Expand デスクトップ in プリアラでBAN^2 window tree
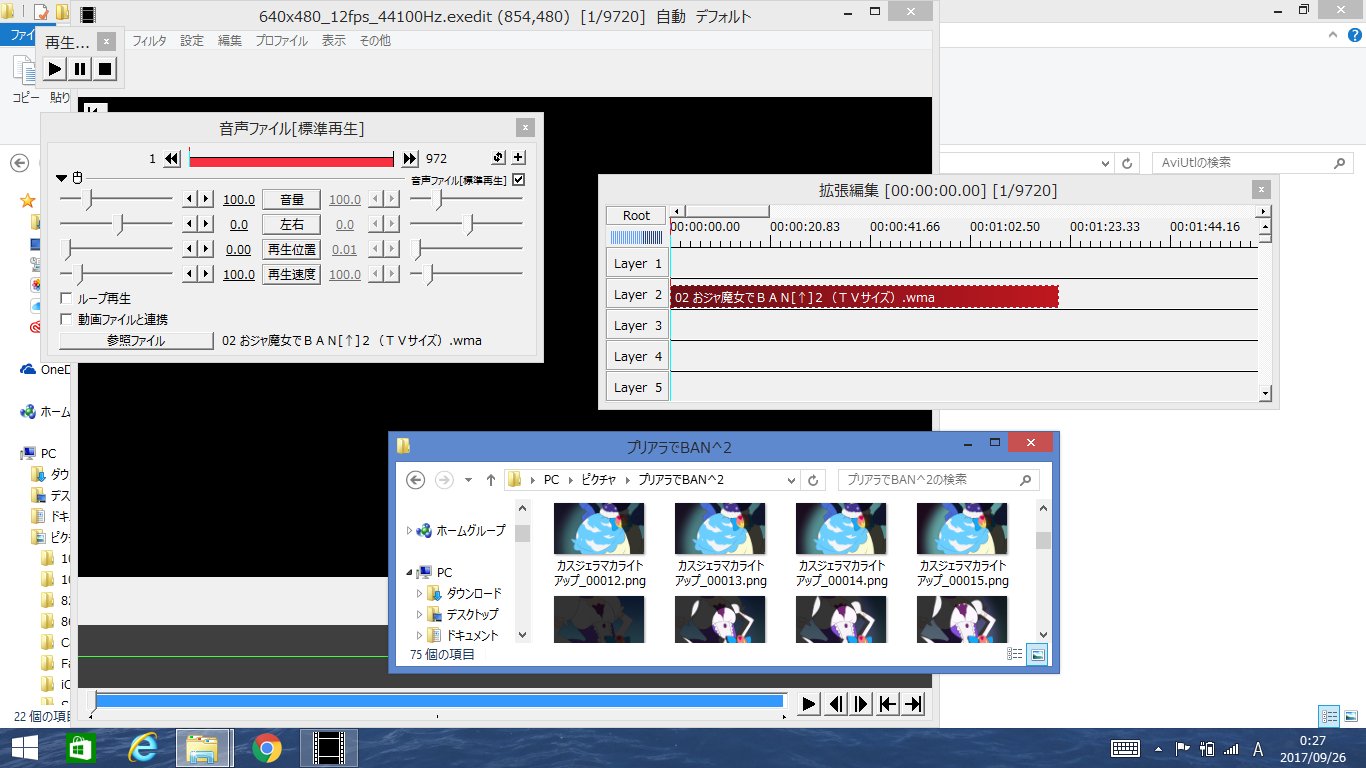 [420, 615]
